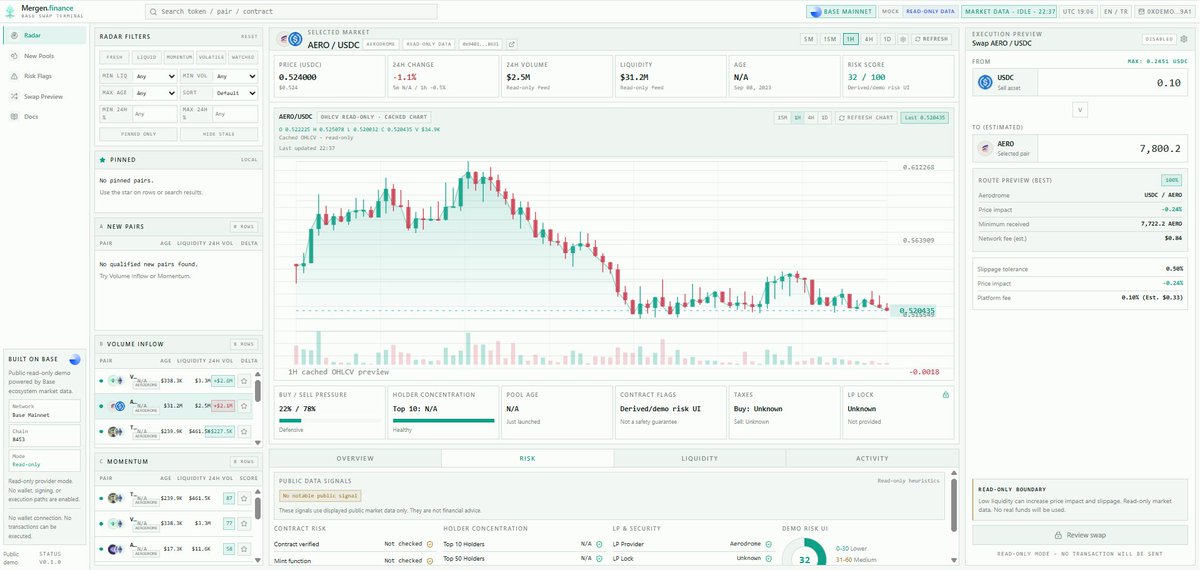Click the Pinned panel star icon
The image size is (1200, 570).
click(x=102, y=159)
